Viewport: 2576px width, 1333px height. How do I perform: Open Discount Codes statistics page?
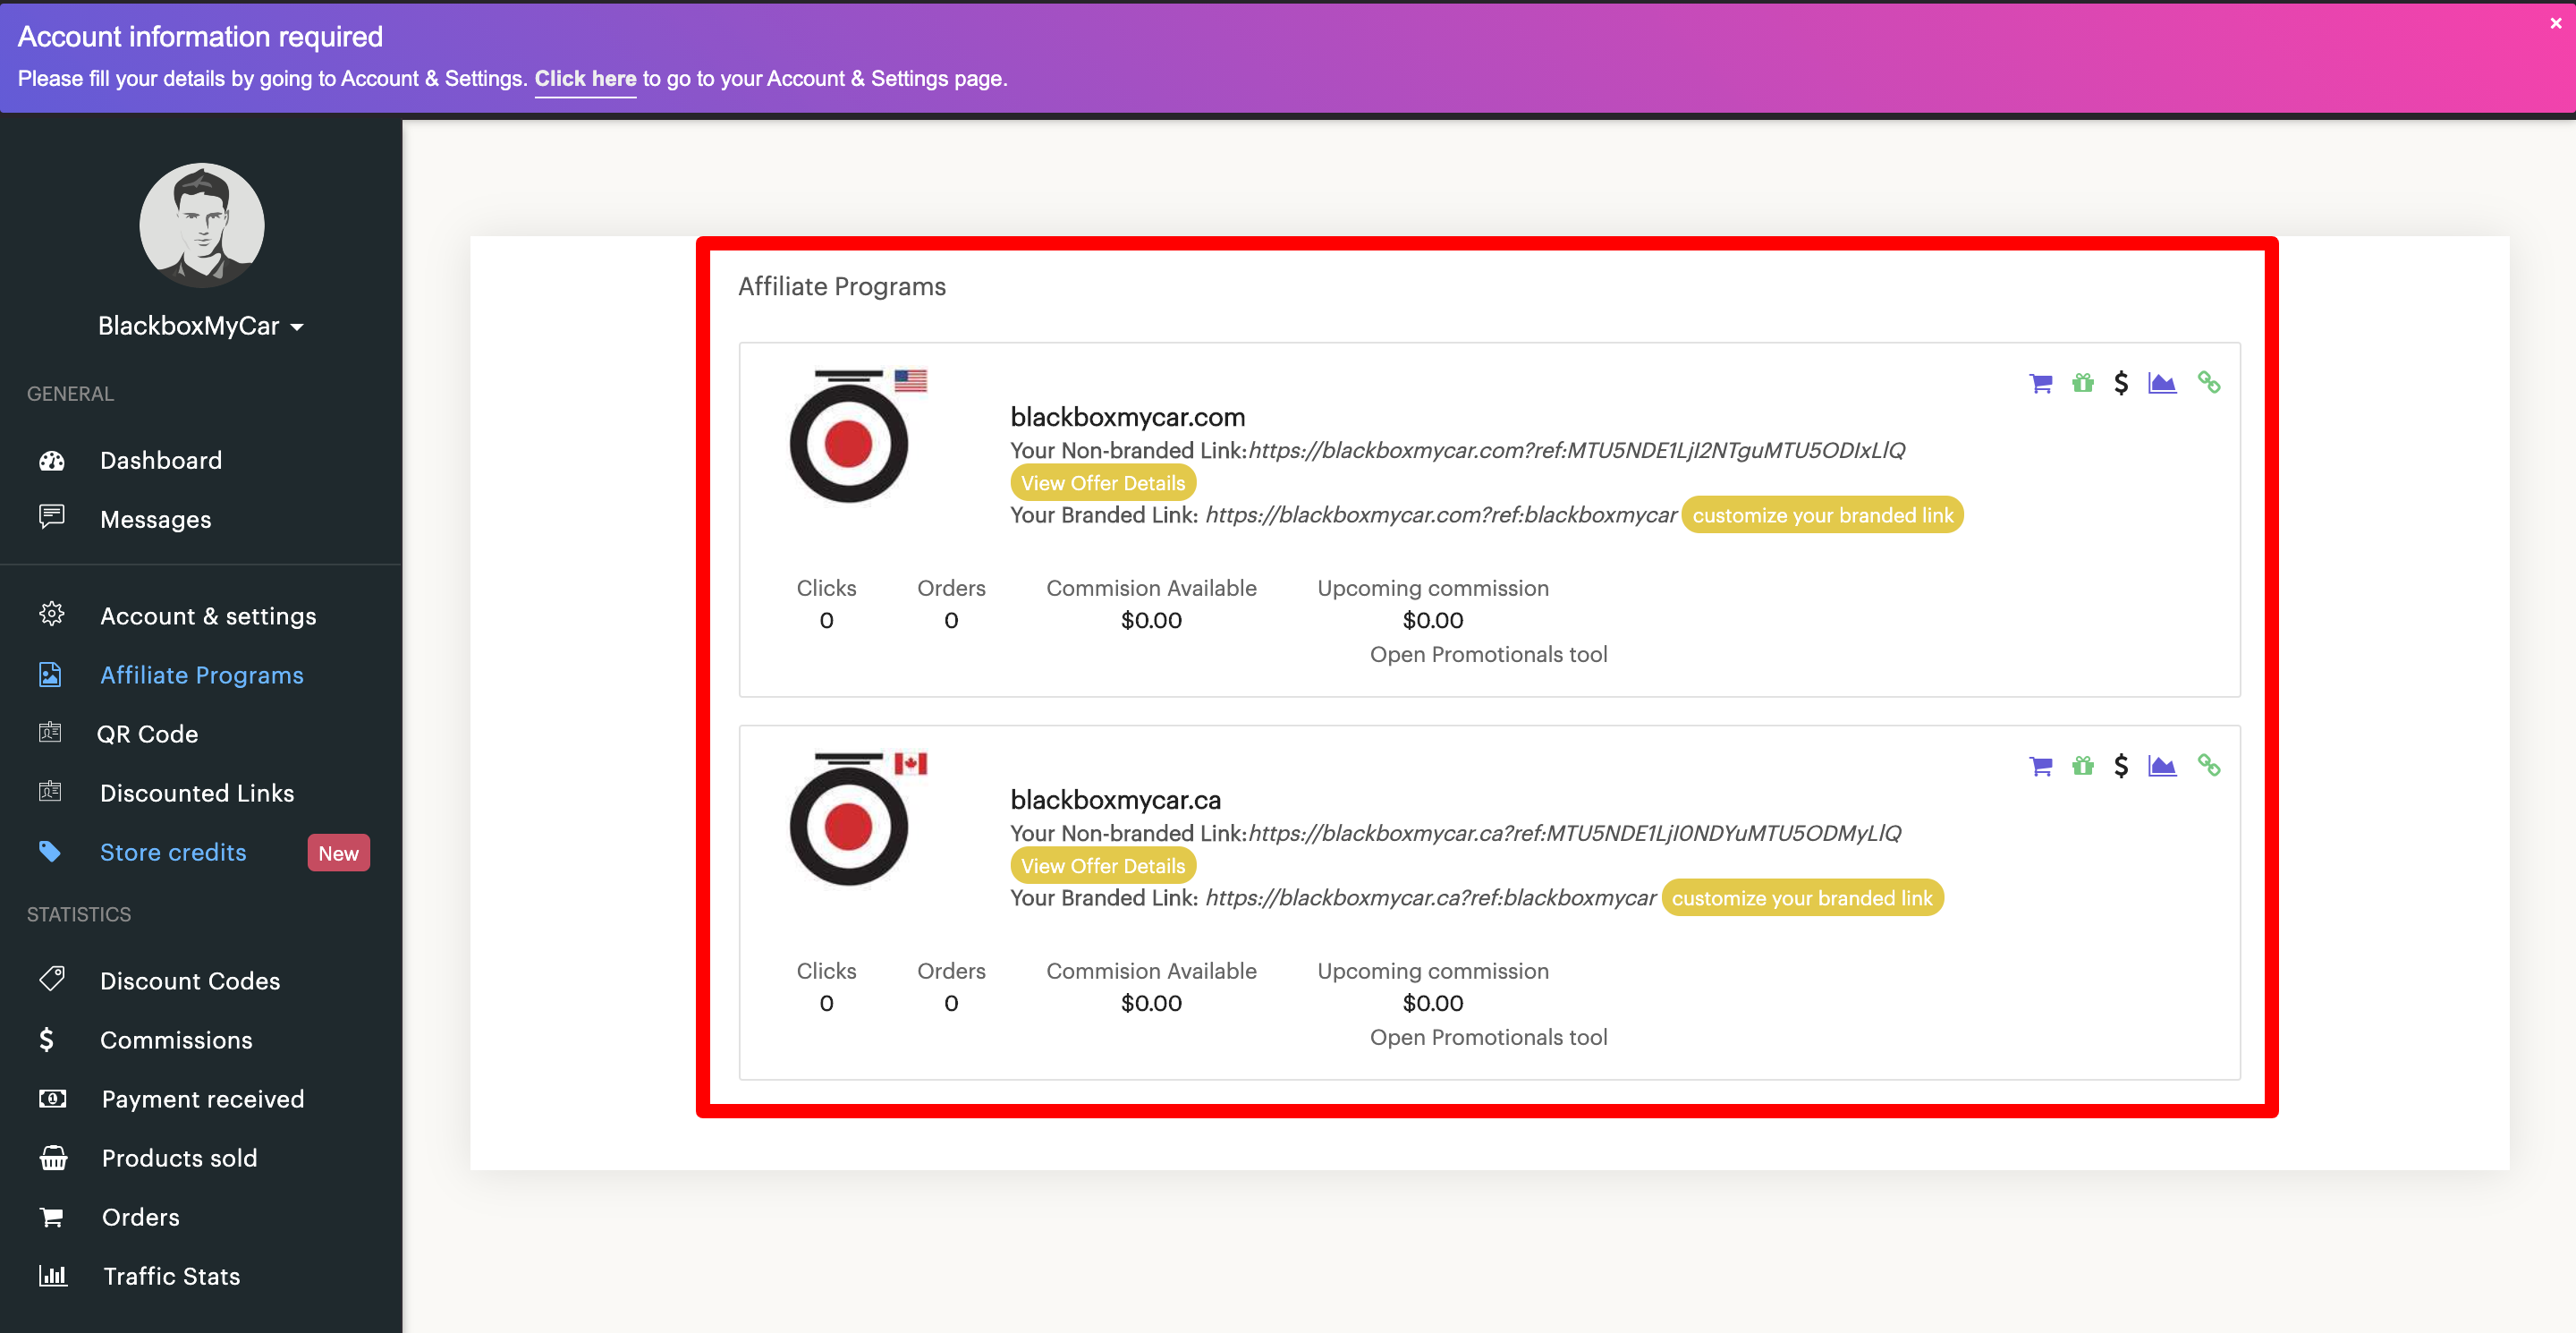coord(190,981)
